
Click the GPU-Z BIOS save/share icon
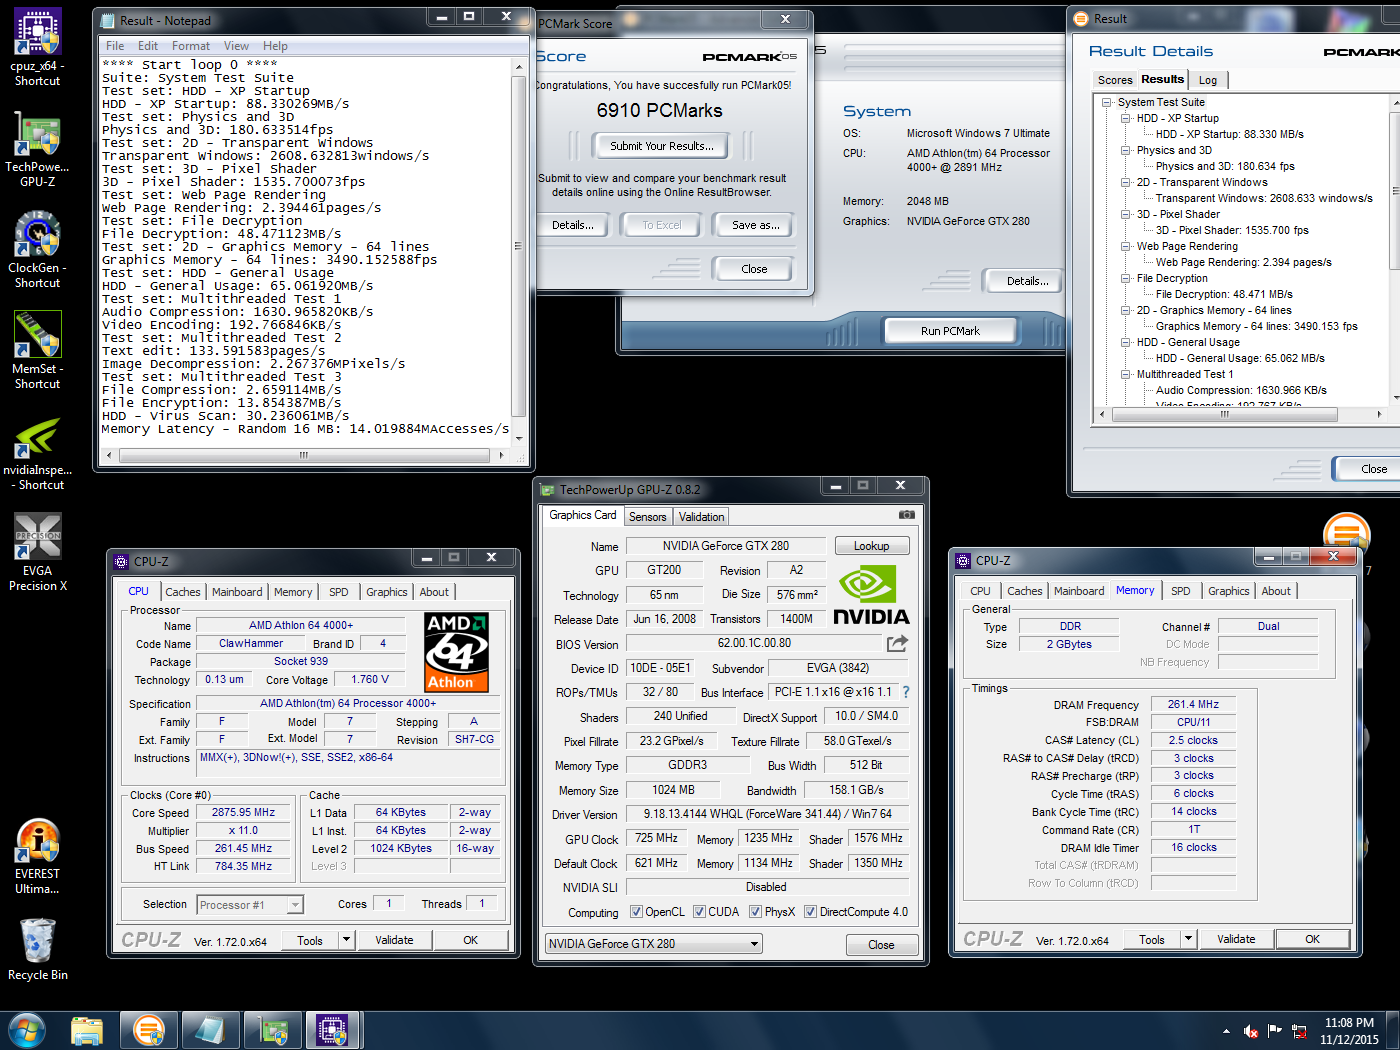[x=897, y=643]
